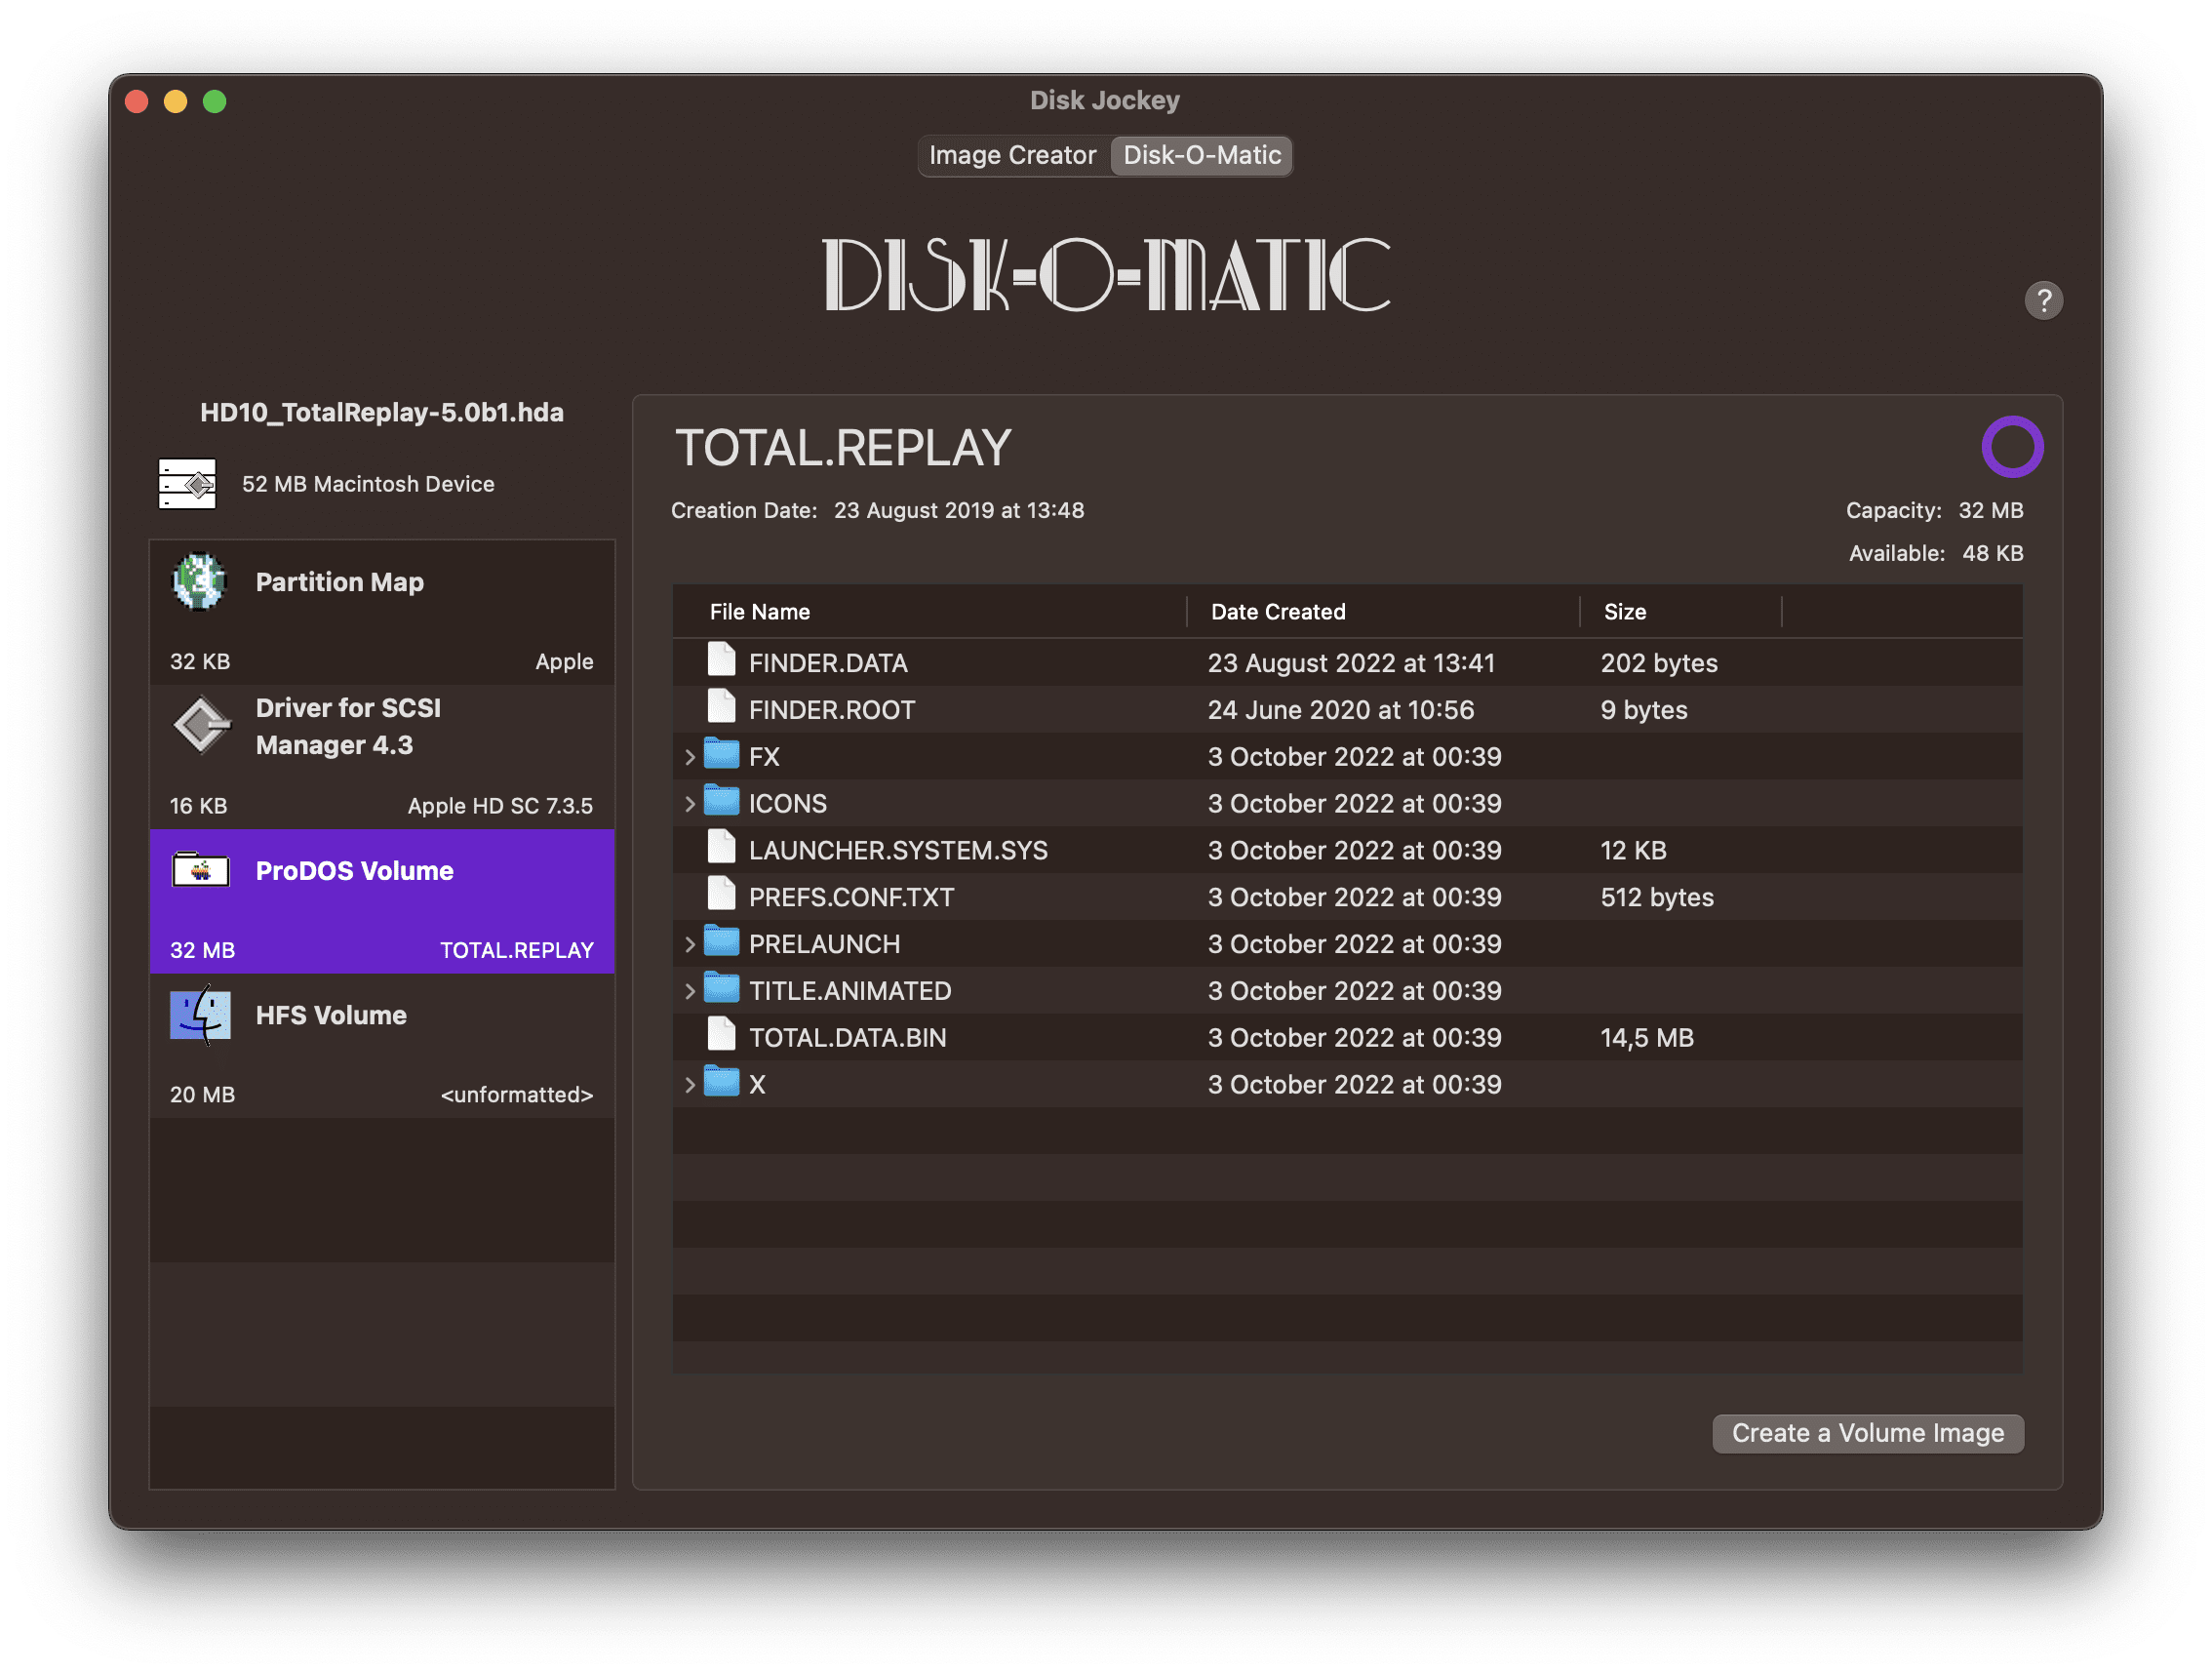Select the FINDER.ROOT file name
The image size is (2212, 1674).
click(832, 710)
